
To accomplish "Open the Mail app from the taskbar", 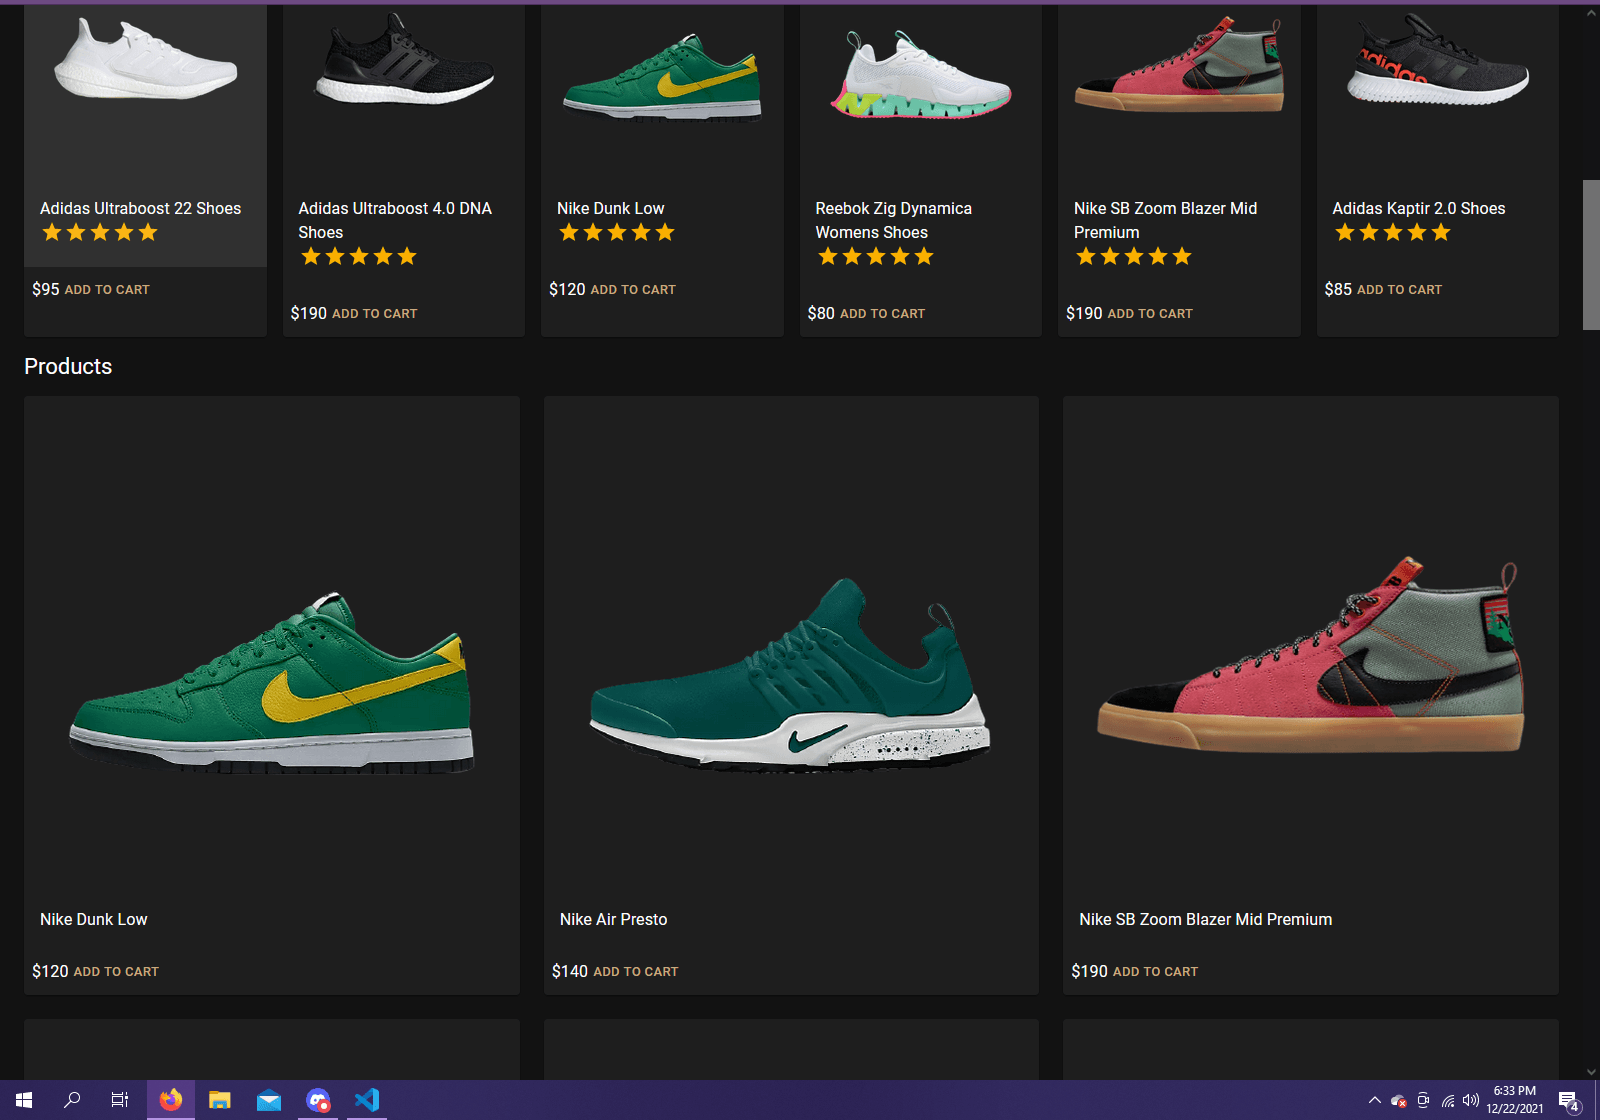I will click(x=269, y=1100).
